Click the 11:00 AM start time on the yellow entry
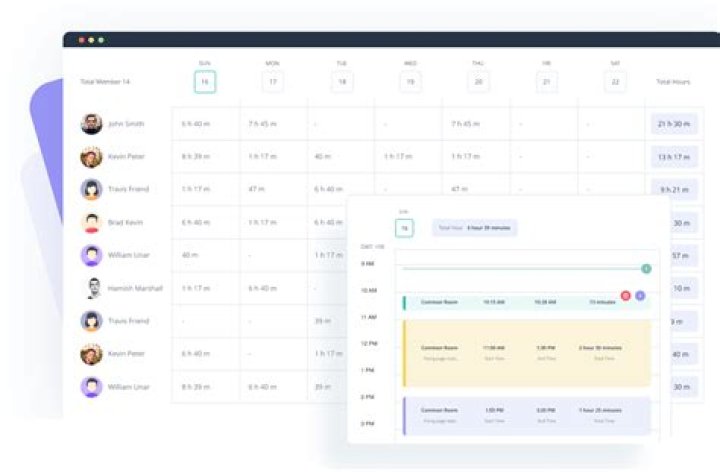The width and height of the screenshot is (720, 472). 494,348
